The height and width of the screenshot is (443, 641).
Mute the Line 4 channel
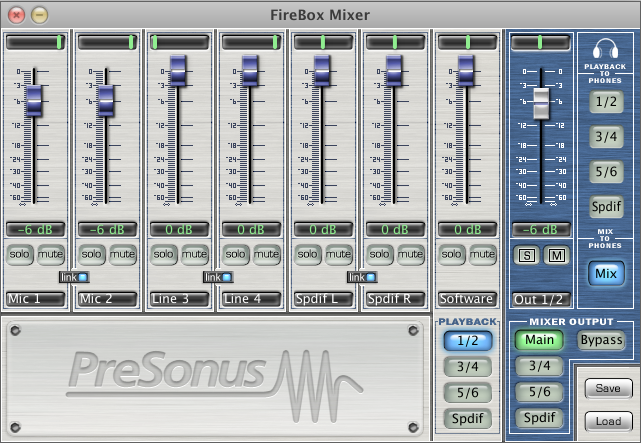(x=267, y=255)
